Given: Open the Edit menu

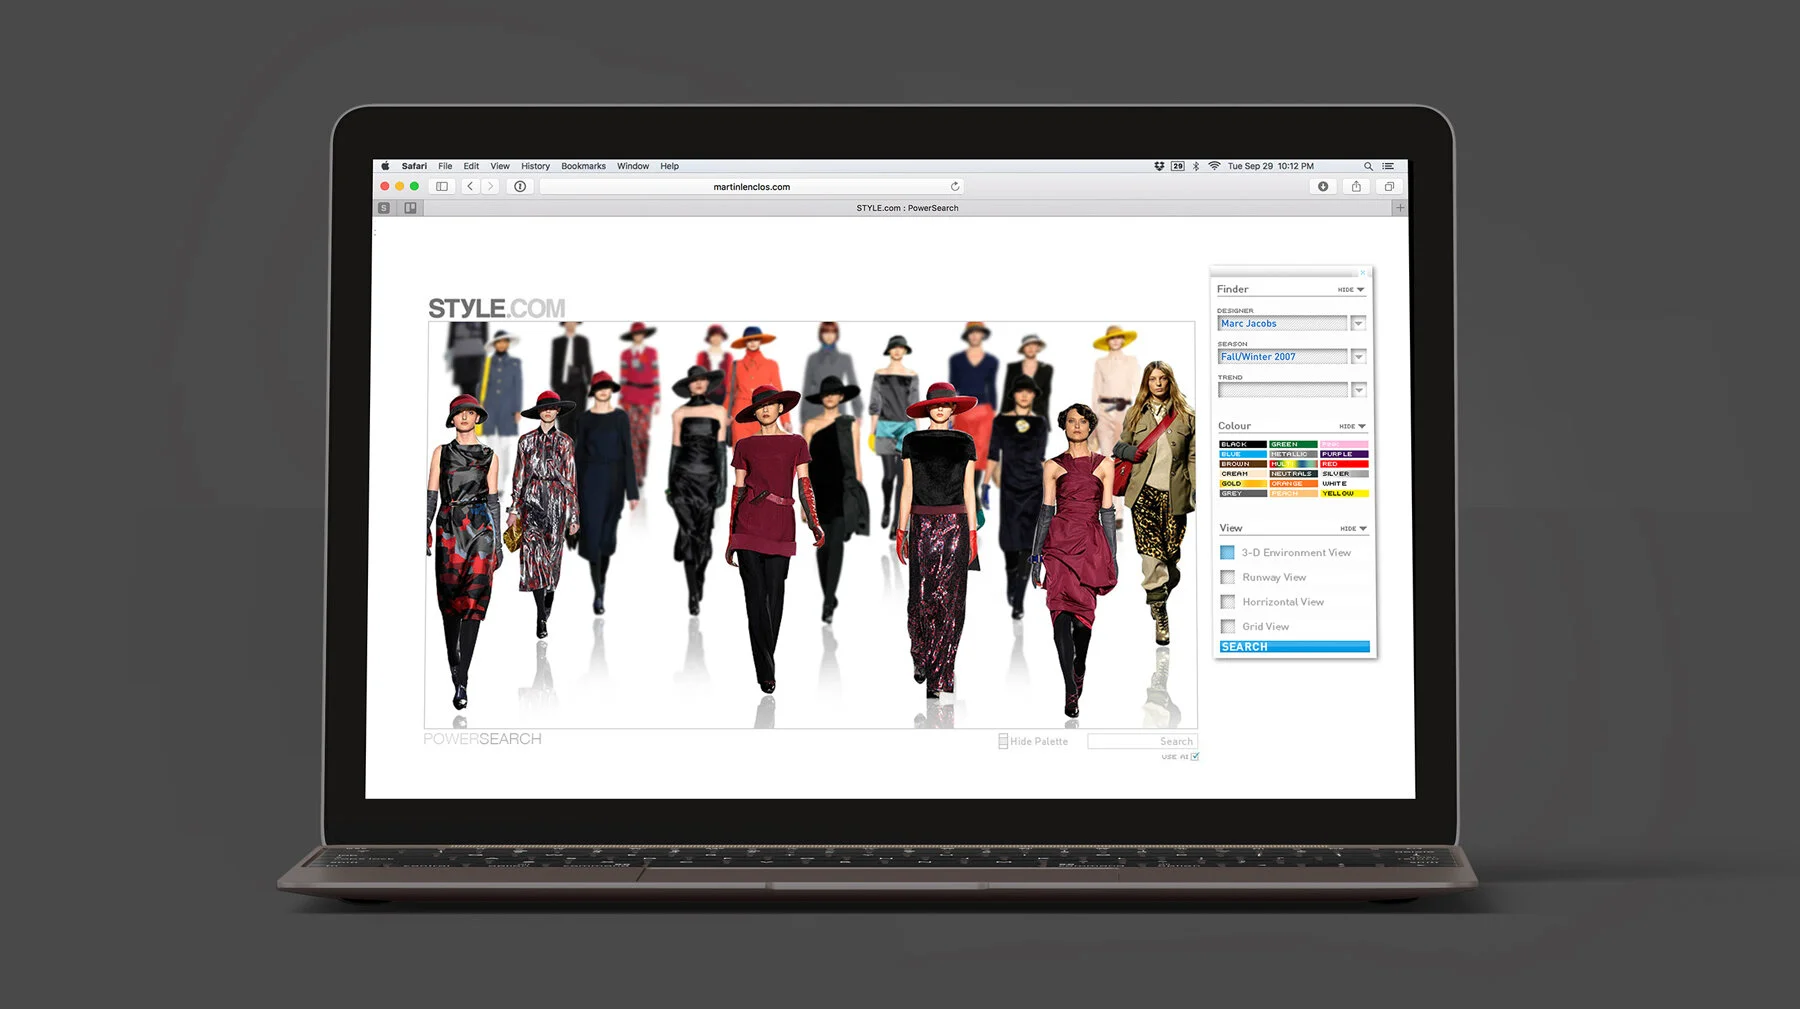Looking at the screenshot, I should 471,166.
